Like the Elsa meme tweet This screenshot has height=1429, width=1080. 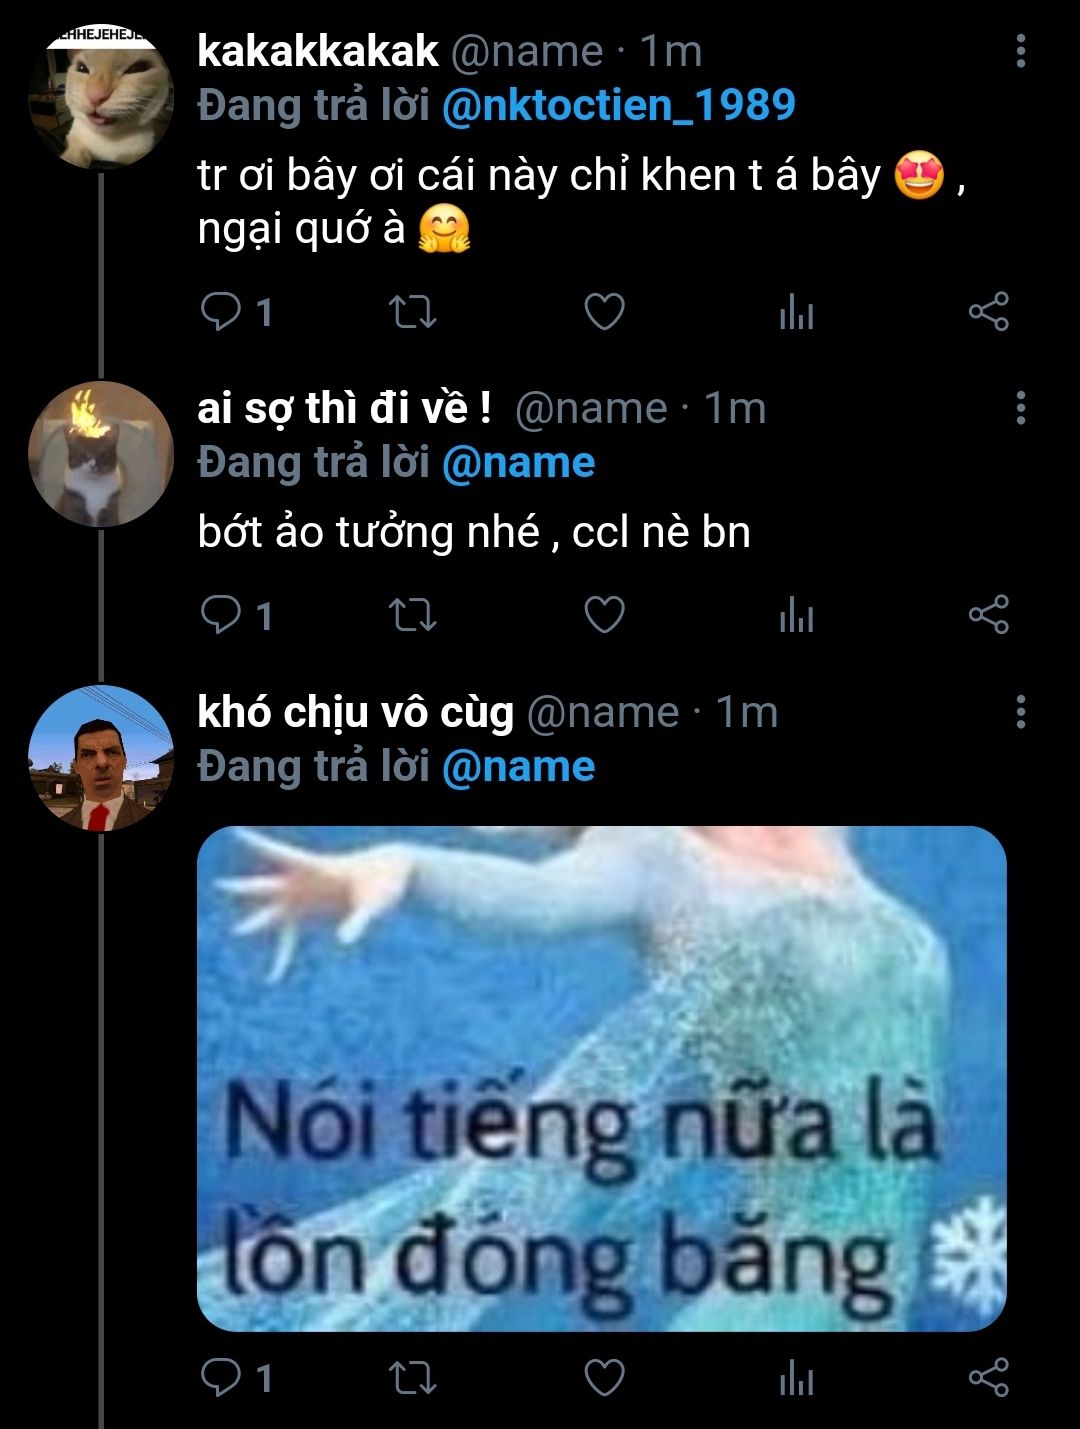click(x=604, y=1378)
